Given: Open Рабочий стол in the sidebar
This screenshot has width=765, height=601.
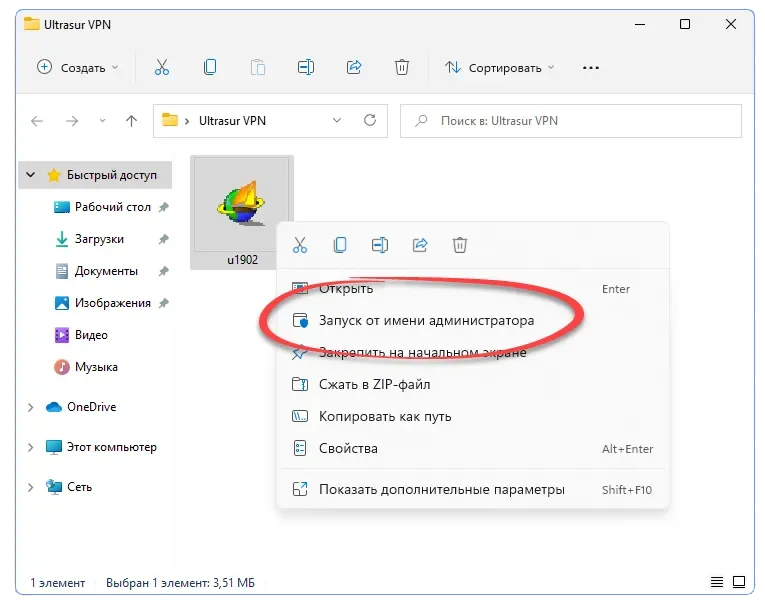Looking at the screenshot, I should (x=112, y=207).
